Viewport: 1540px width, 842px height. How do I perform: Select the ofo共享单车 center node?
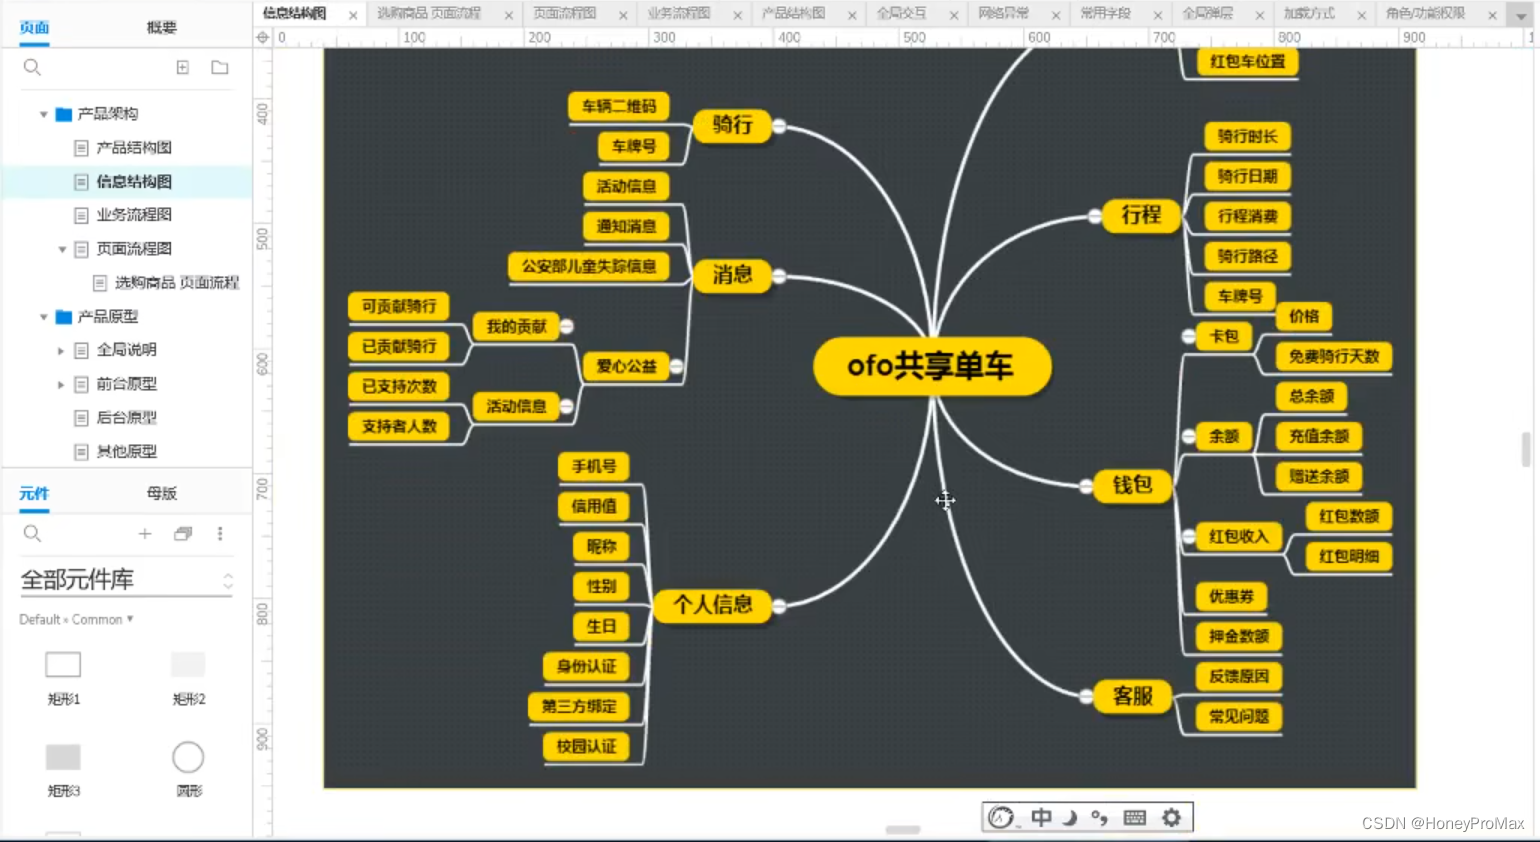932,366
